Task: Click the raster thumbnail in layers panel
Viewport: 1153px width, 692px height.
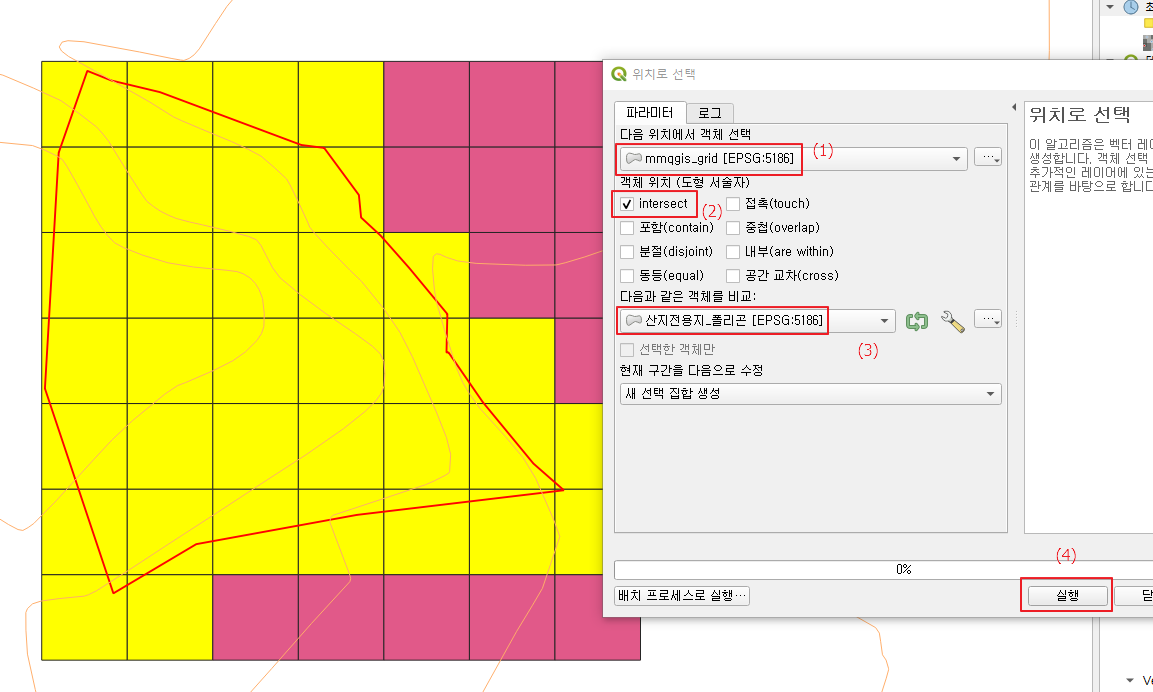Action: pyautogui.click(x=1147, y=43)
